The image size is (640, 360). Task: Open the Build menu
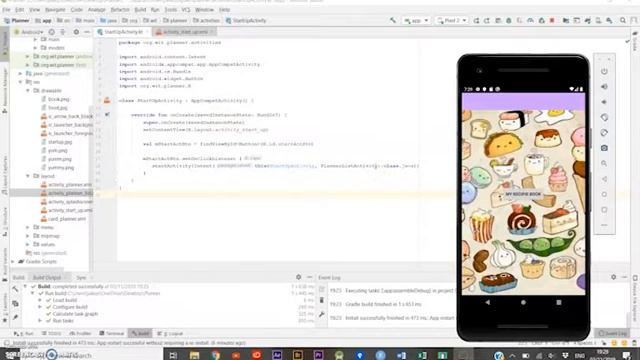140,9
